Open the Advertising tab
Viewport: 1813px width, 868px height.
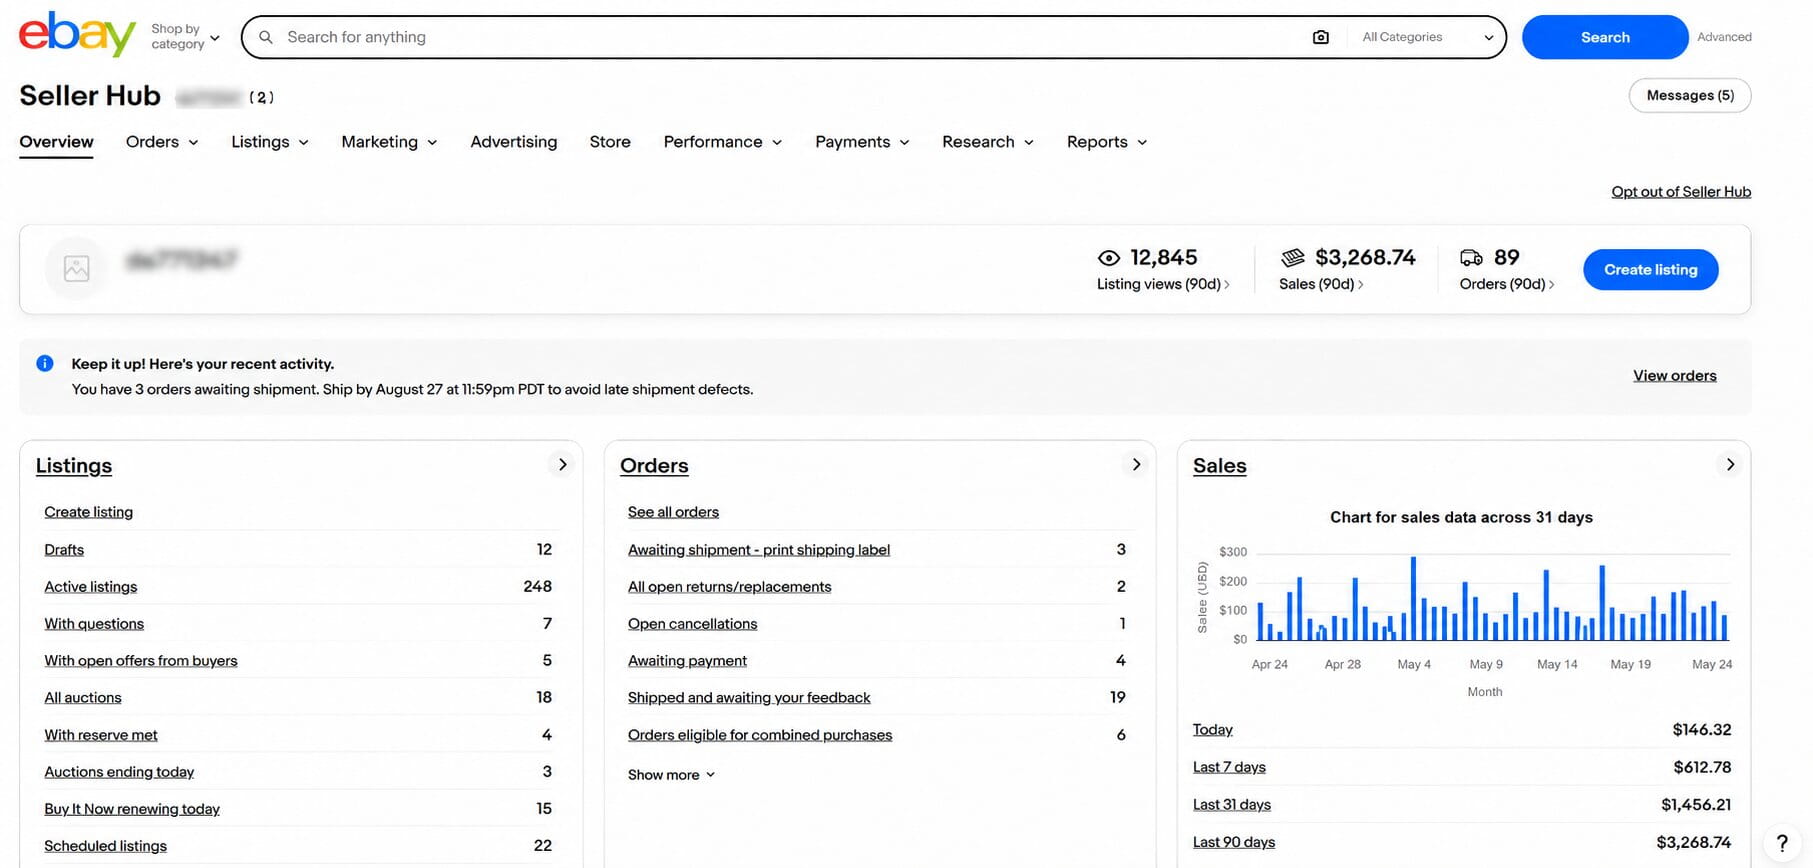point(514,142)
